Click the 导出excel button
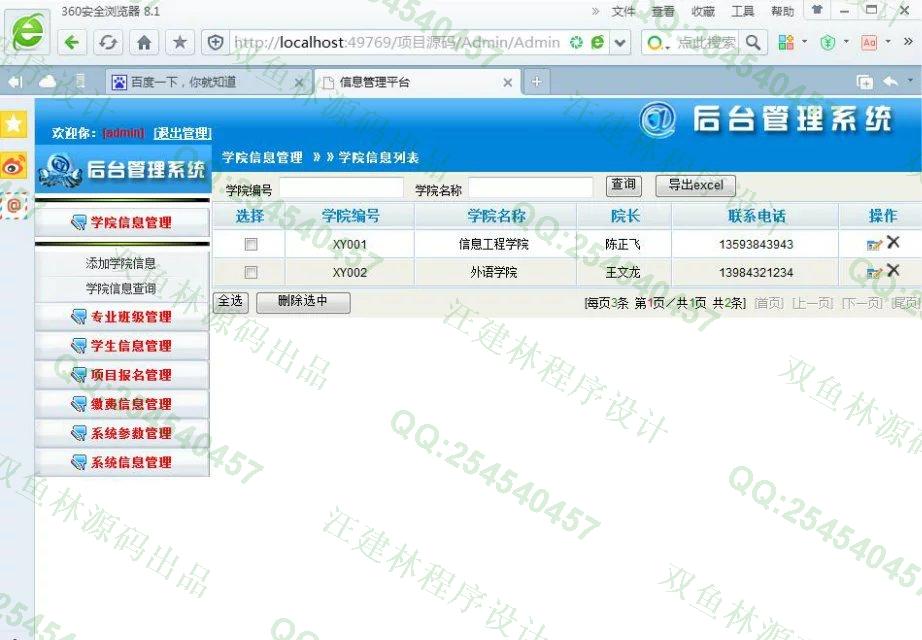 (695, 185)
